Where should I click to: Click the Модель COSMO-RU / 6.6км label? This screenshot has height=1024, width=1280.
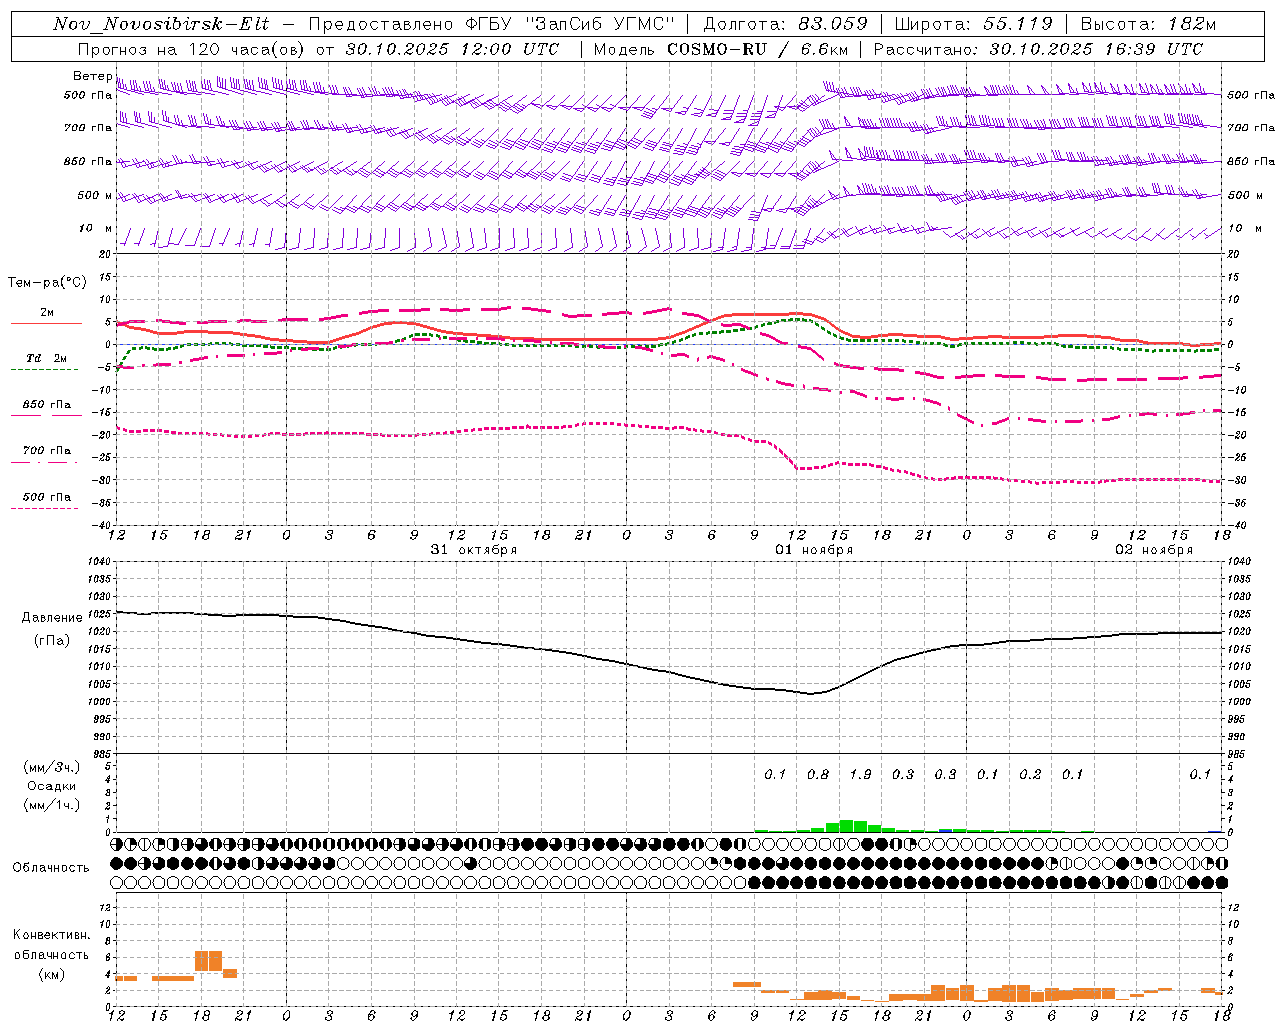(x=721, y=49)
